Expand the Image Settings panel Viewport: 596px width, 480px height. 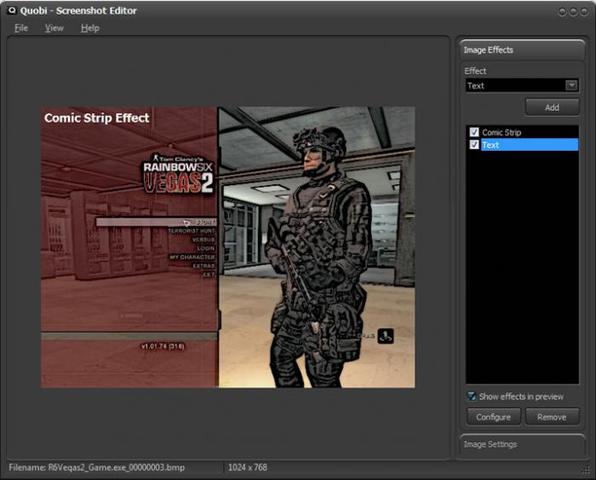tap(522, 444)
